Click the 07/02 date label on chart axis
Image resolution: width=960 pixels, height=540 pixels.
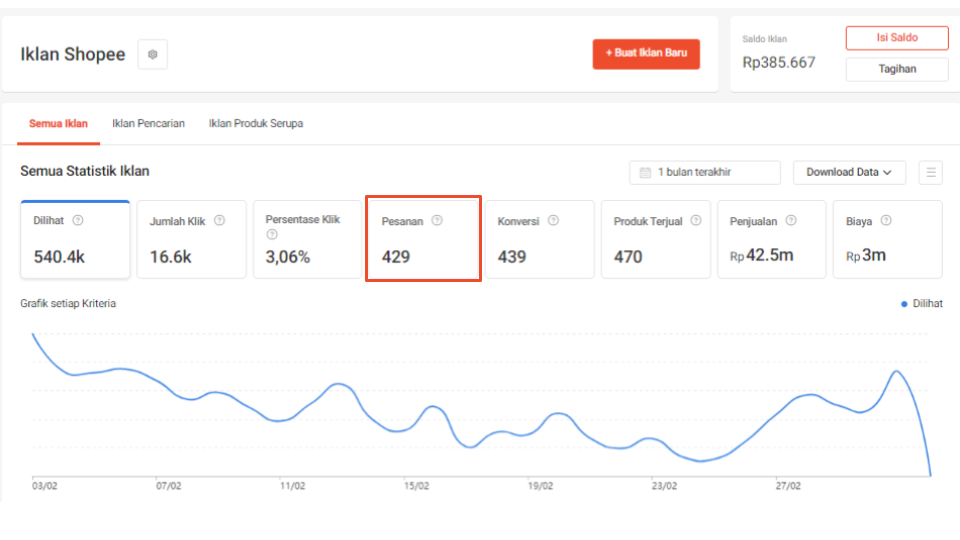click(x=168, y=486)
